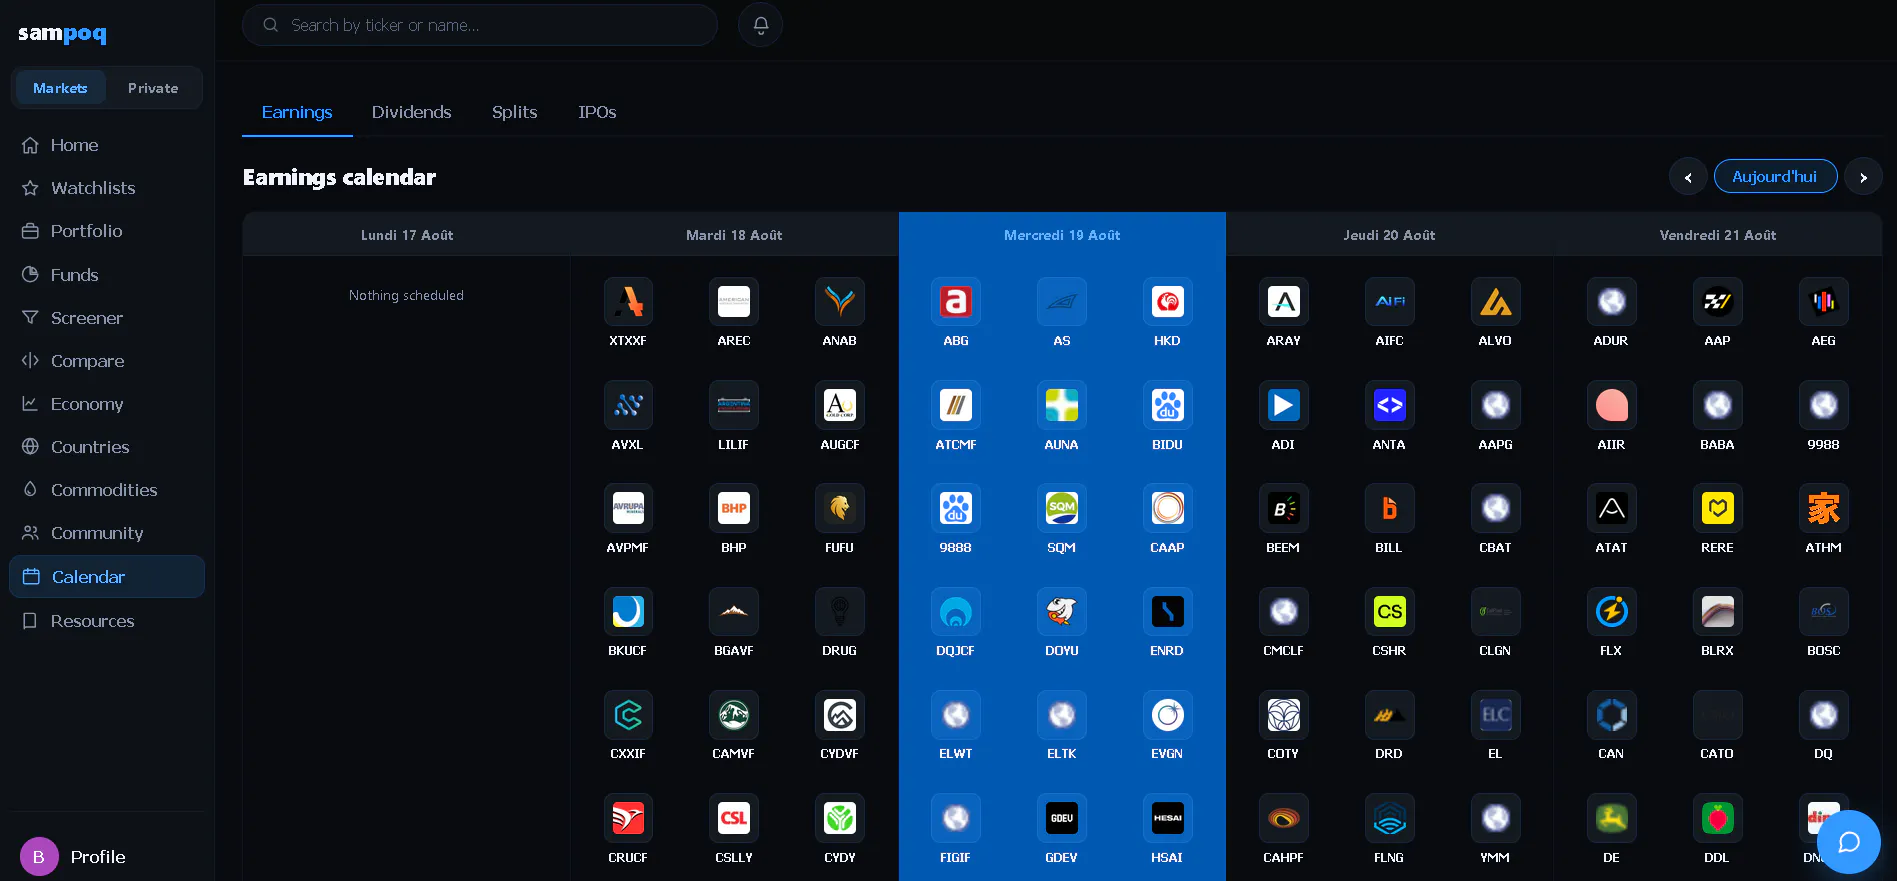Viewport: 1897px width, 881px height.
Task: Open the notifications bell
Action: (x=760, y=25)
